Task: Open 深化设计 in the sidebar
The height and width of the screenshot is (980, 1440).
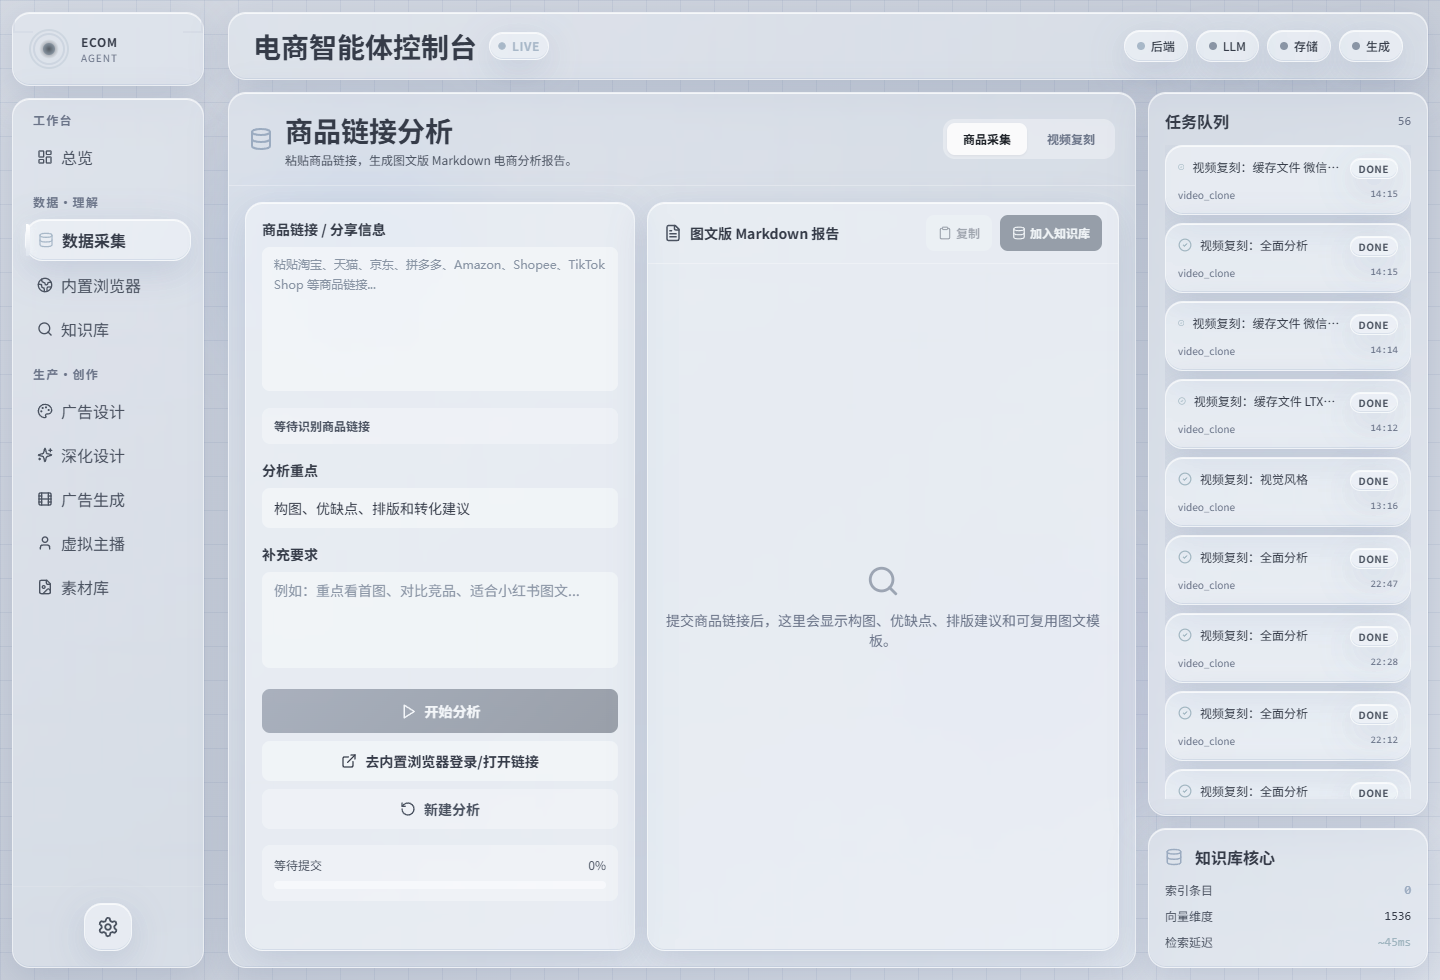Action: (x=108, y=455)
